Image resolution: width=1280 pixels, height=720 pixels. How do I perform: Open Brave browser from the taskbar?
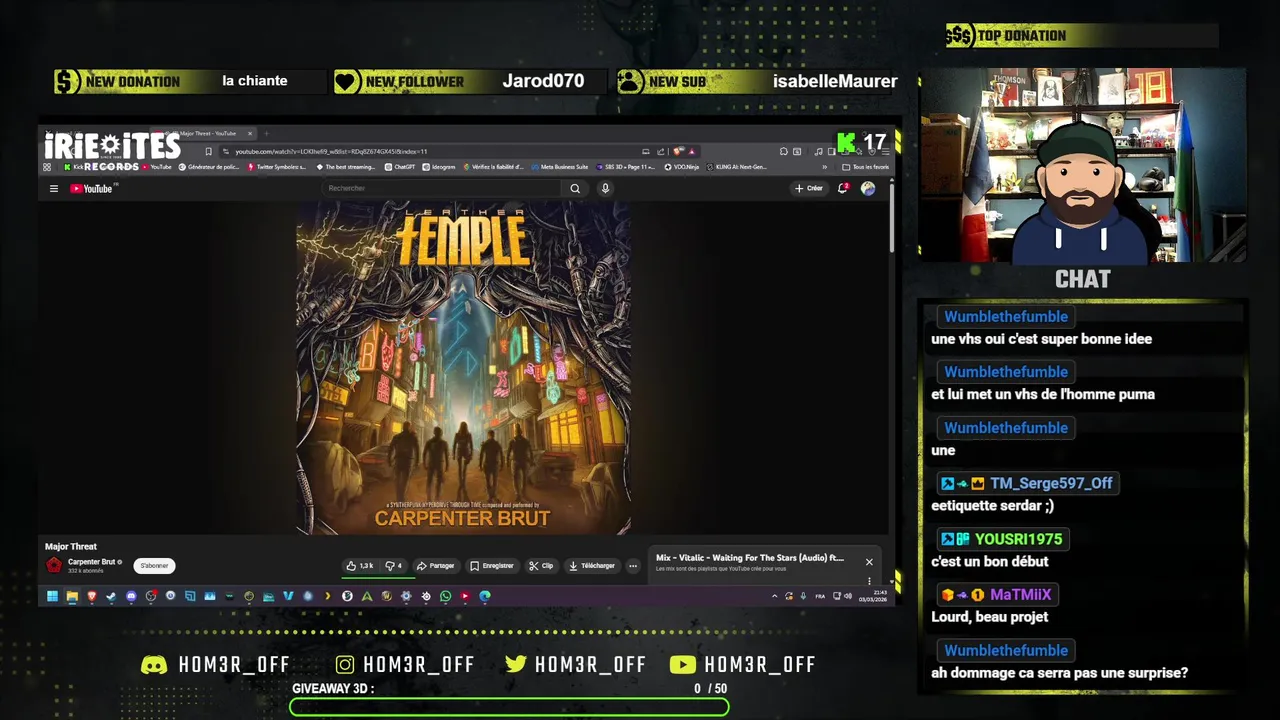(x=92, y=596)
